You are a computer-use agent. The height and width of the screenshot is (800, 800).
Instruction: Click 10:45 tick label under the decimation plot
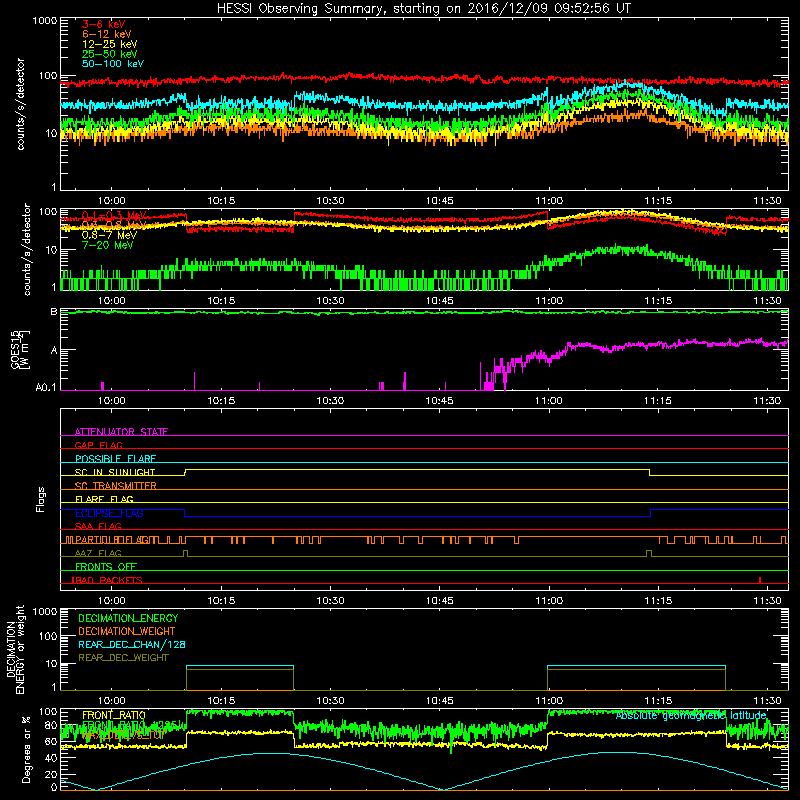[439, 701]
